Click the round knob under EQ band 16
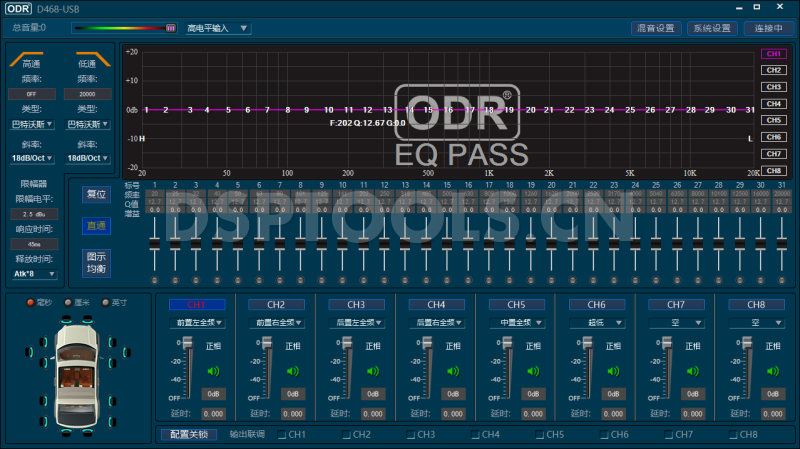Image resolution: width=800 pixels, height=449 pixels. click(x=468, y=280)
